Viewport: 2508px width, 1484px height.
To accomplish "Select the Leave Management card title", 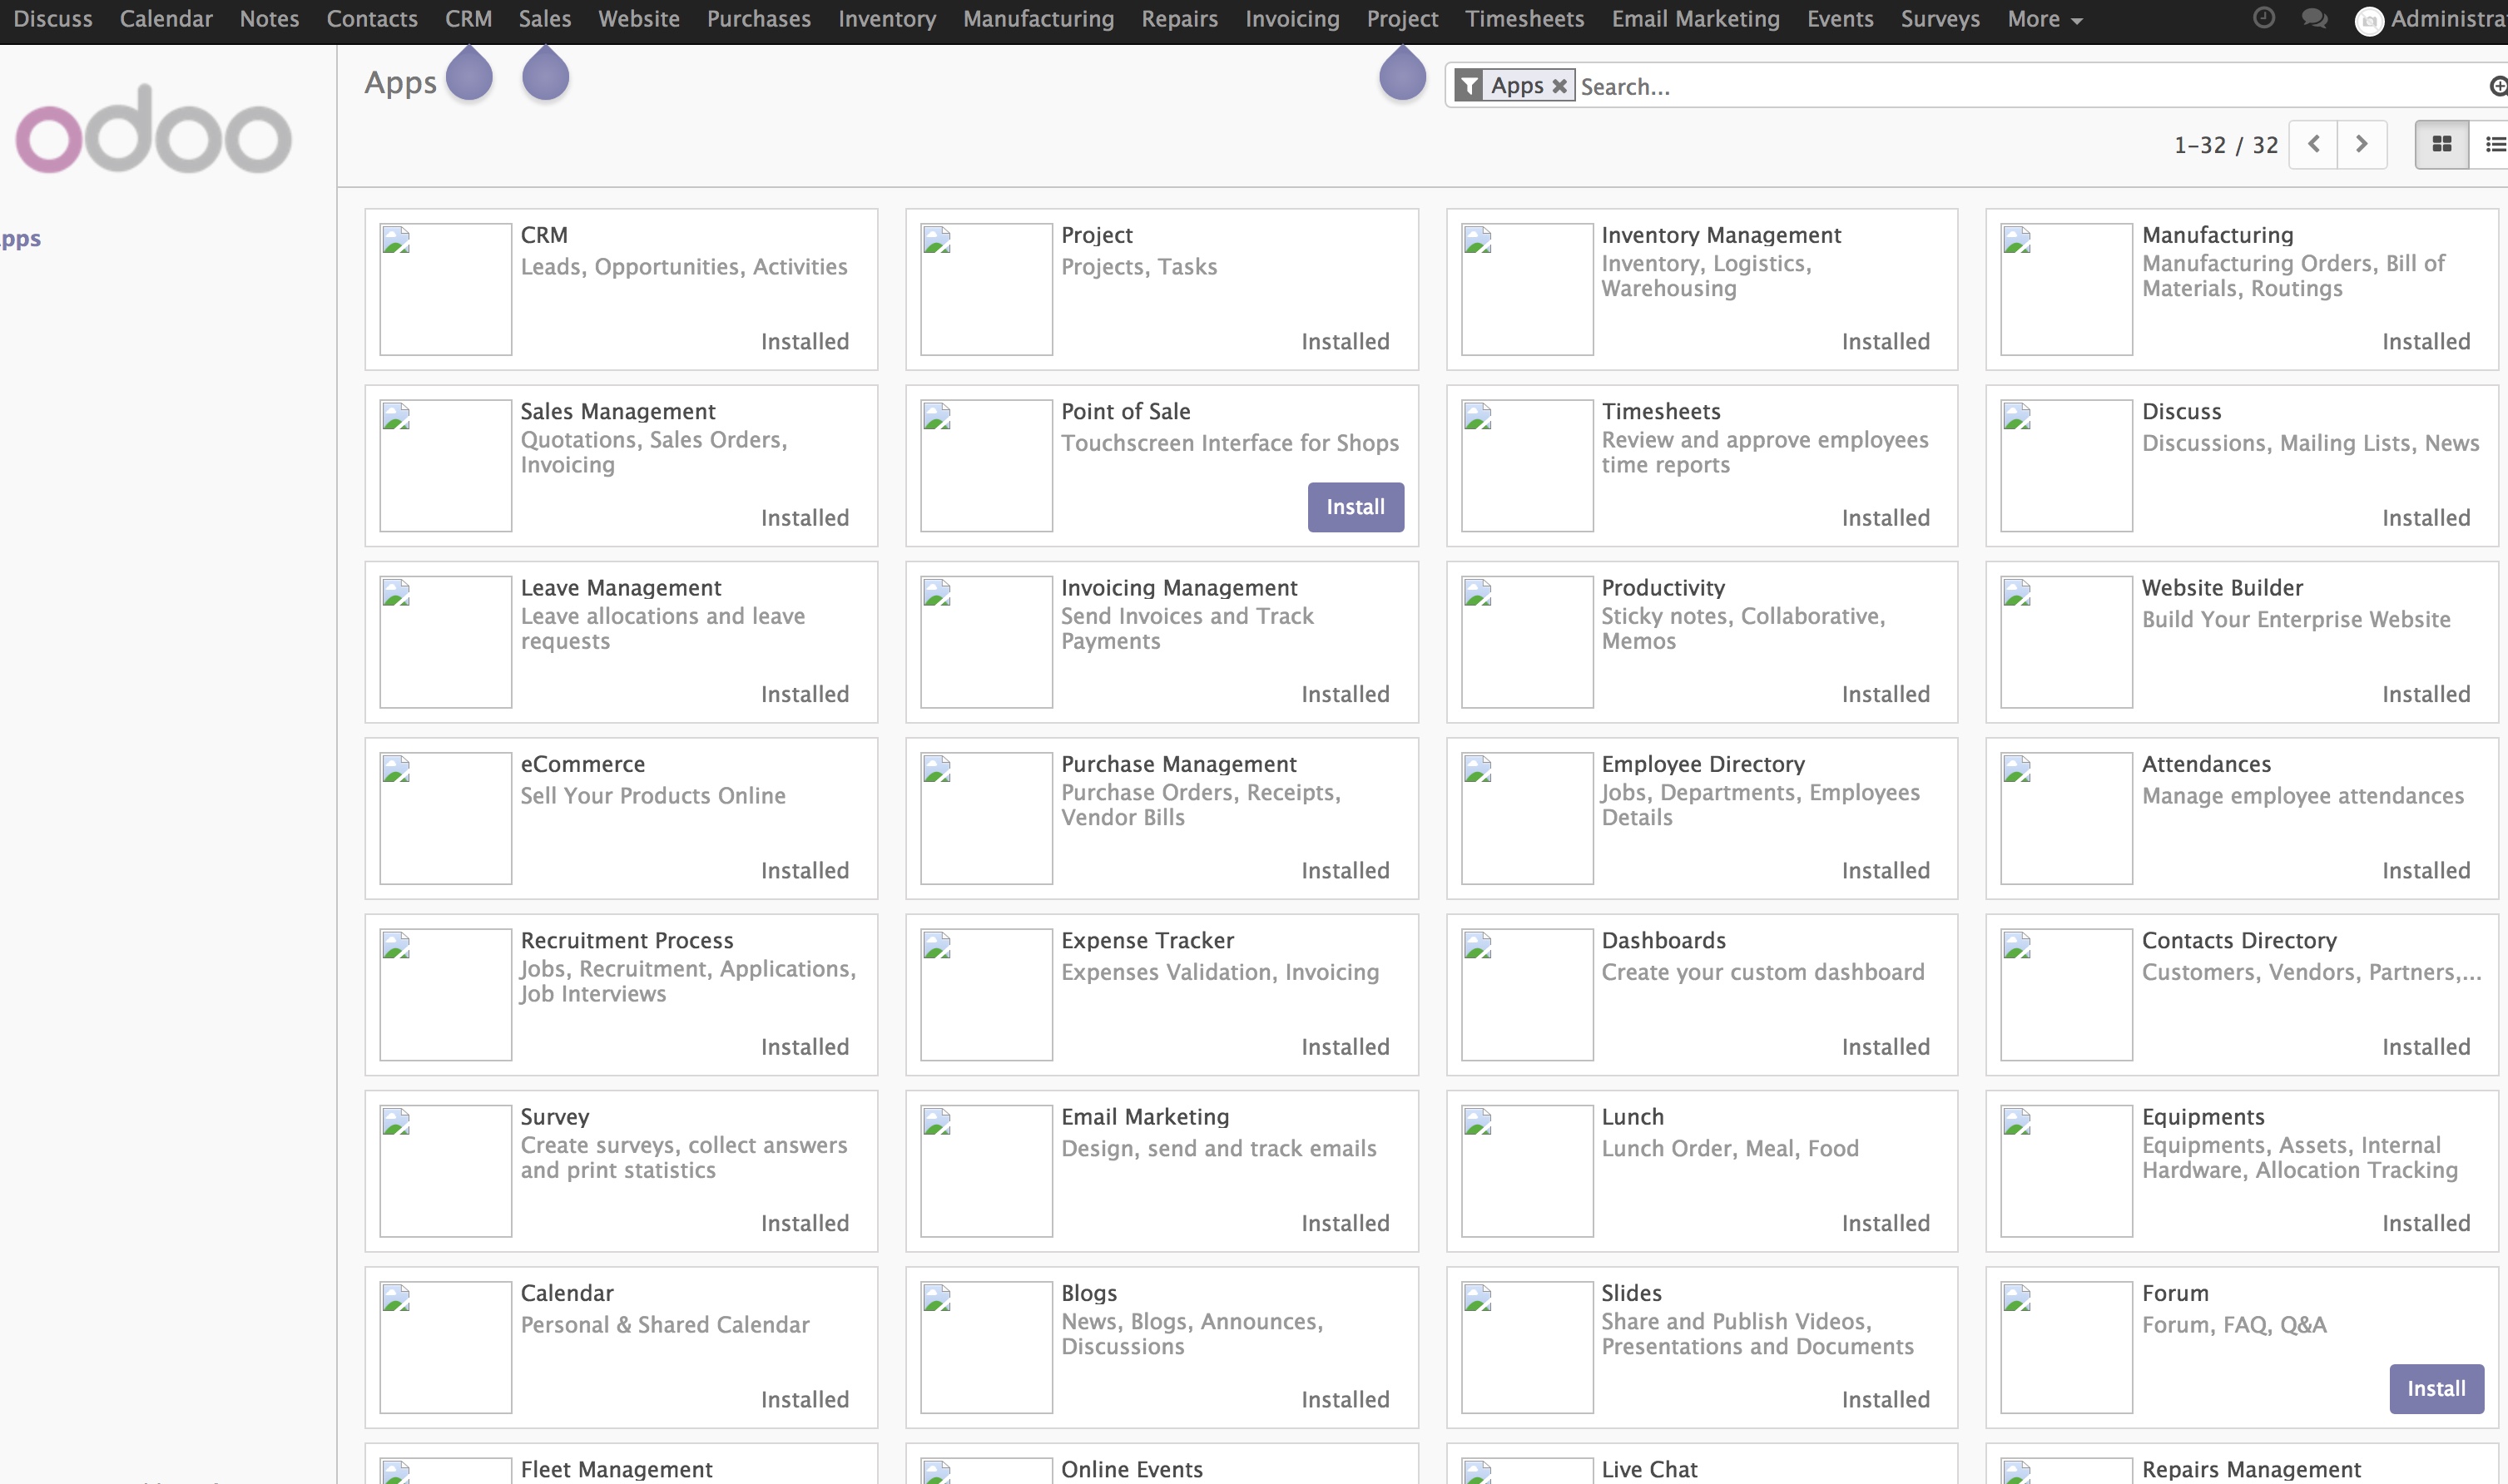I will 620,588.
